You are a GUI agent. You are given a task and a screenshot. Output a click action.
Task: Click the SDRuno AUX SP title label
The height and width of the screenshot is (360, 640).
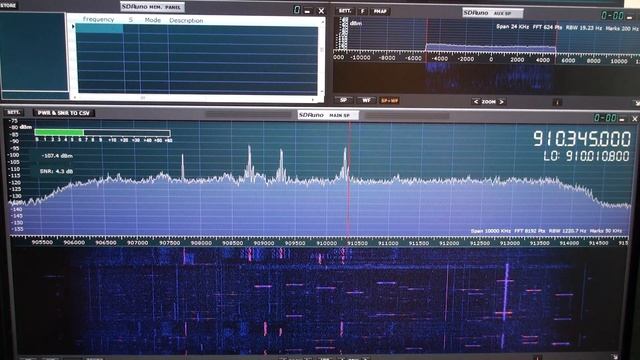pyautogui.click(x=493, y=13)
